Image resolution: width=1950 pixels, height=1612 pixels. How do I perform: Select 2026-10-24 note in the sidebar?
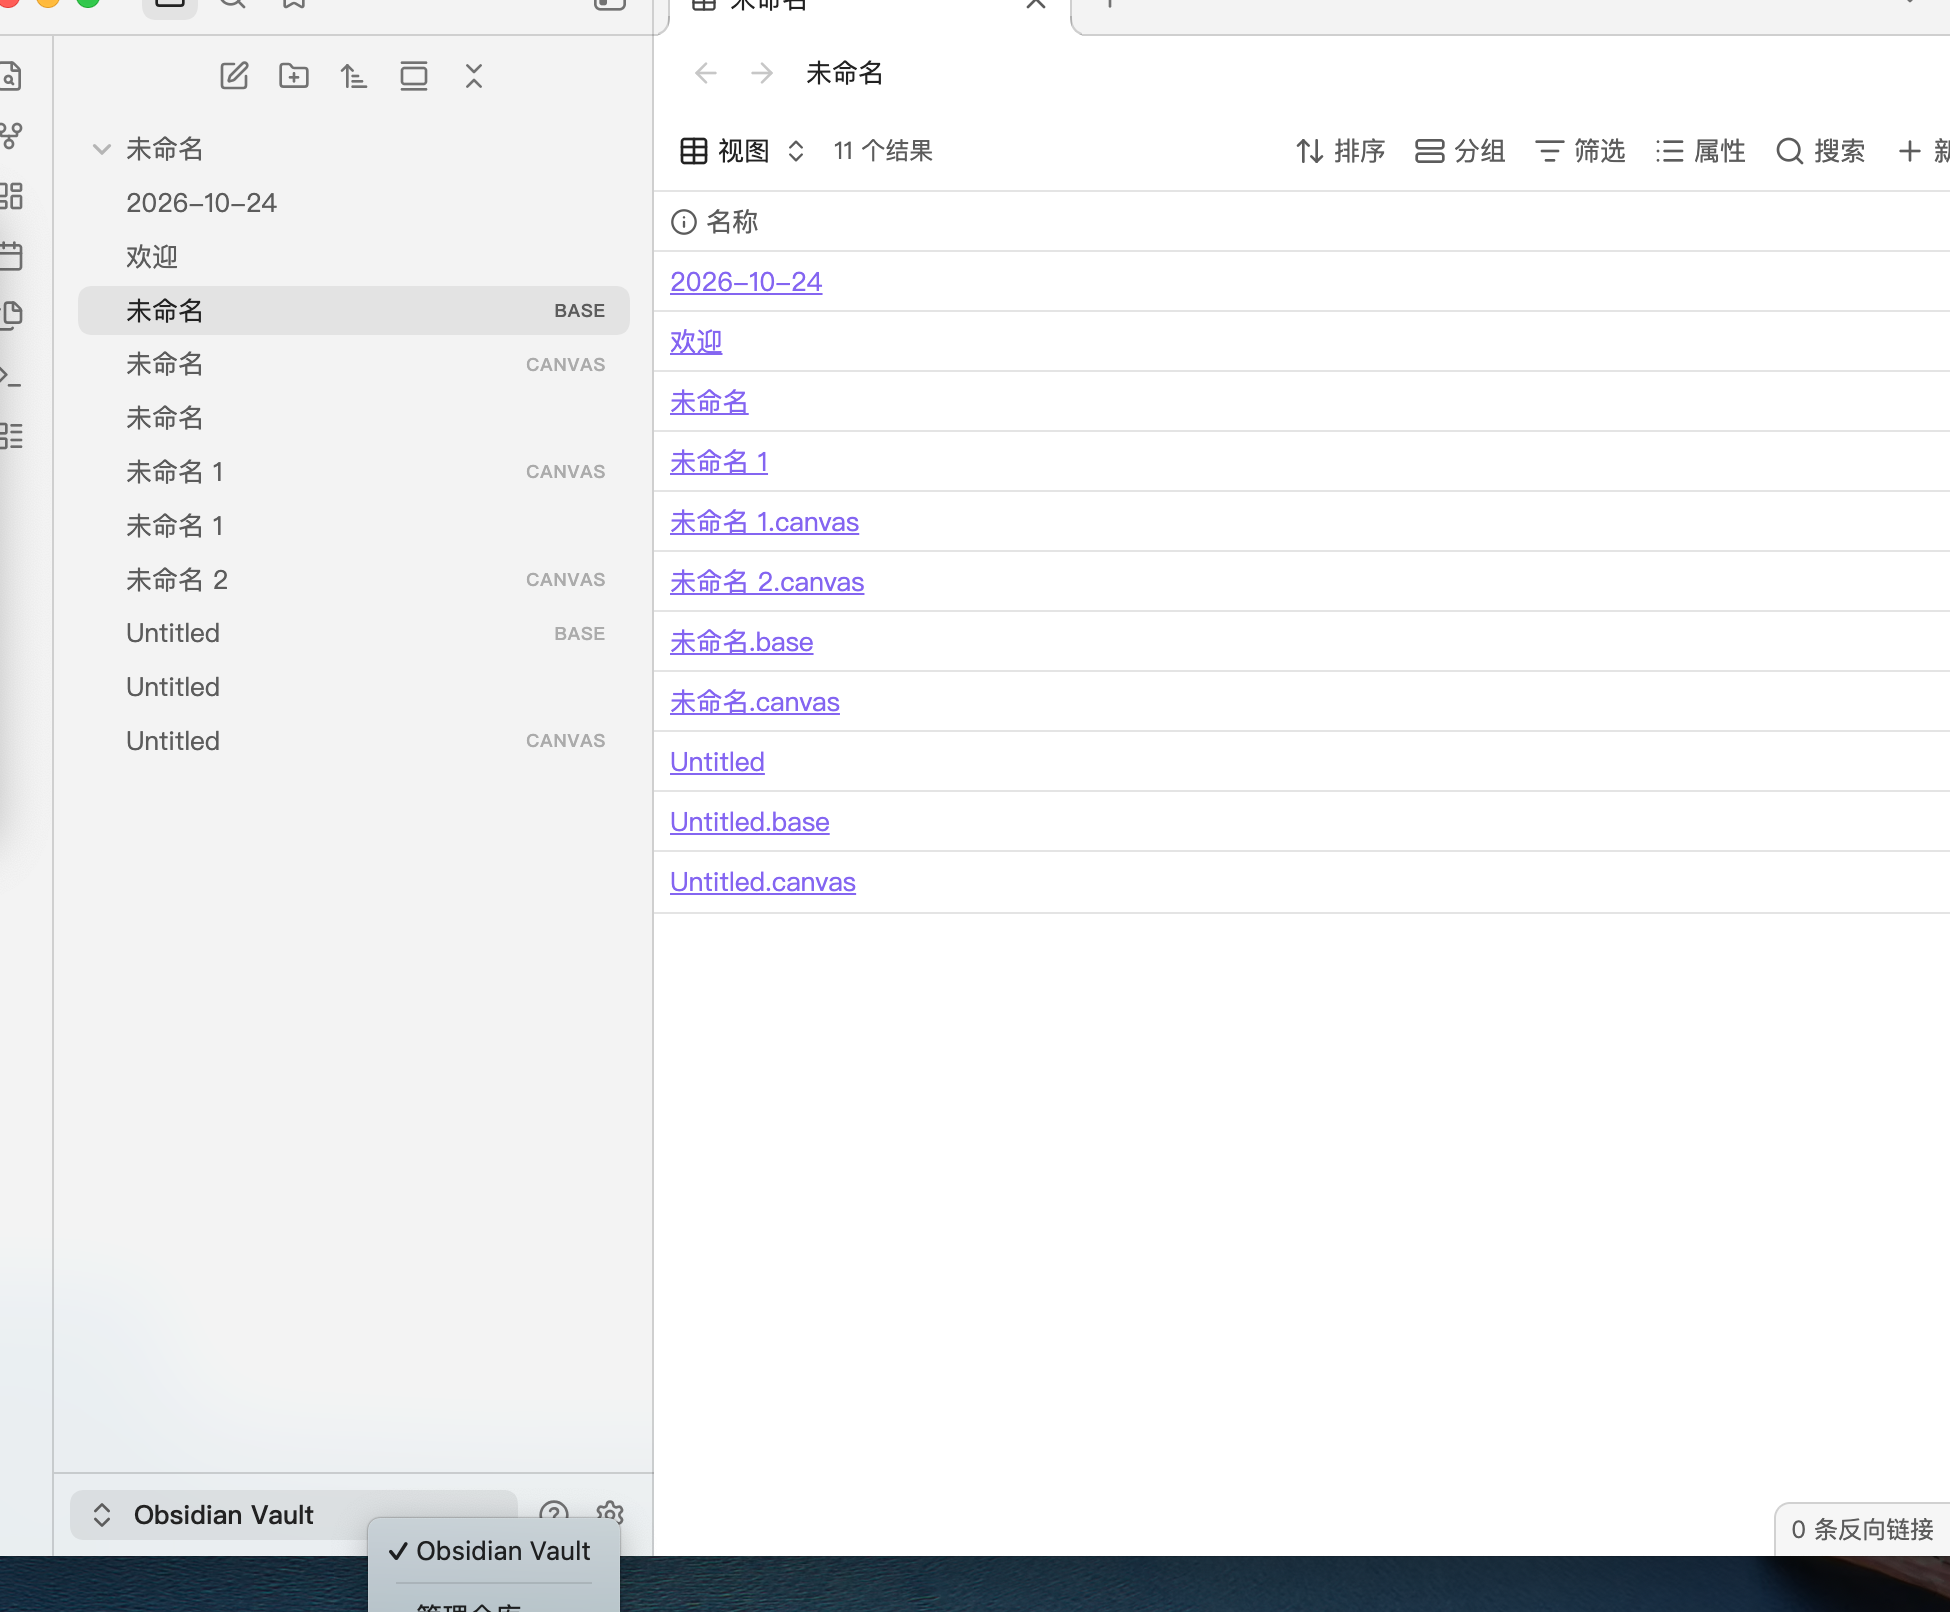(354, 203)
